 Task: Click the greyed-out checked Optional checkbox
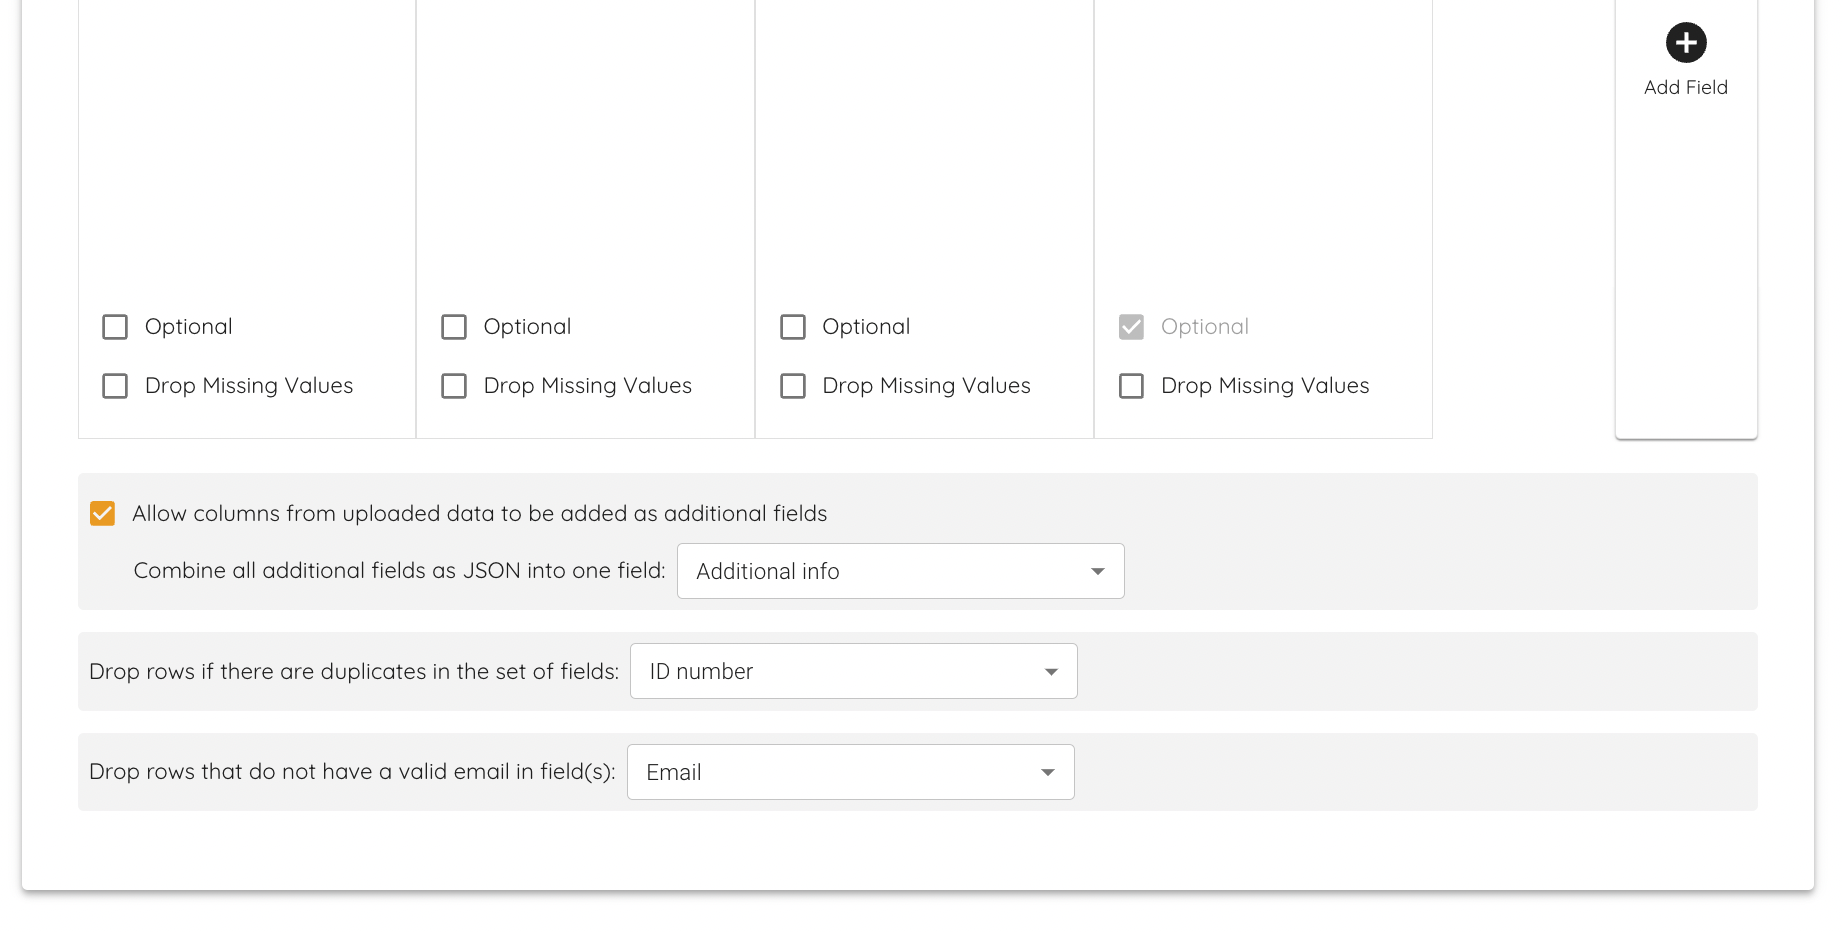[x=1131, y=327]
